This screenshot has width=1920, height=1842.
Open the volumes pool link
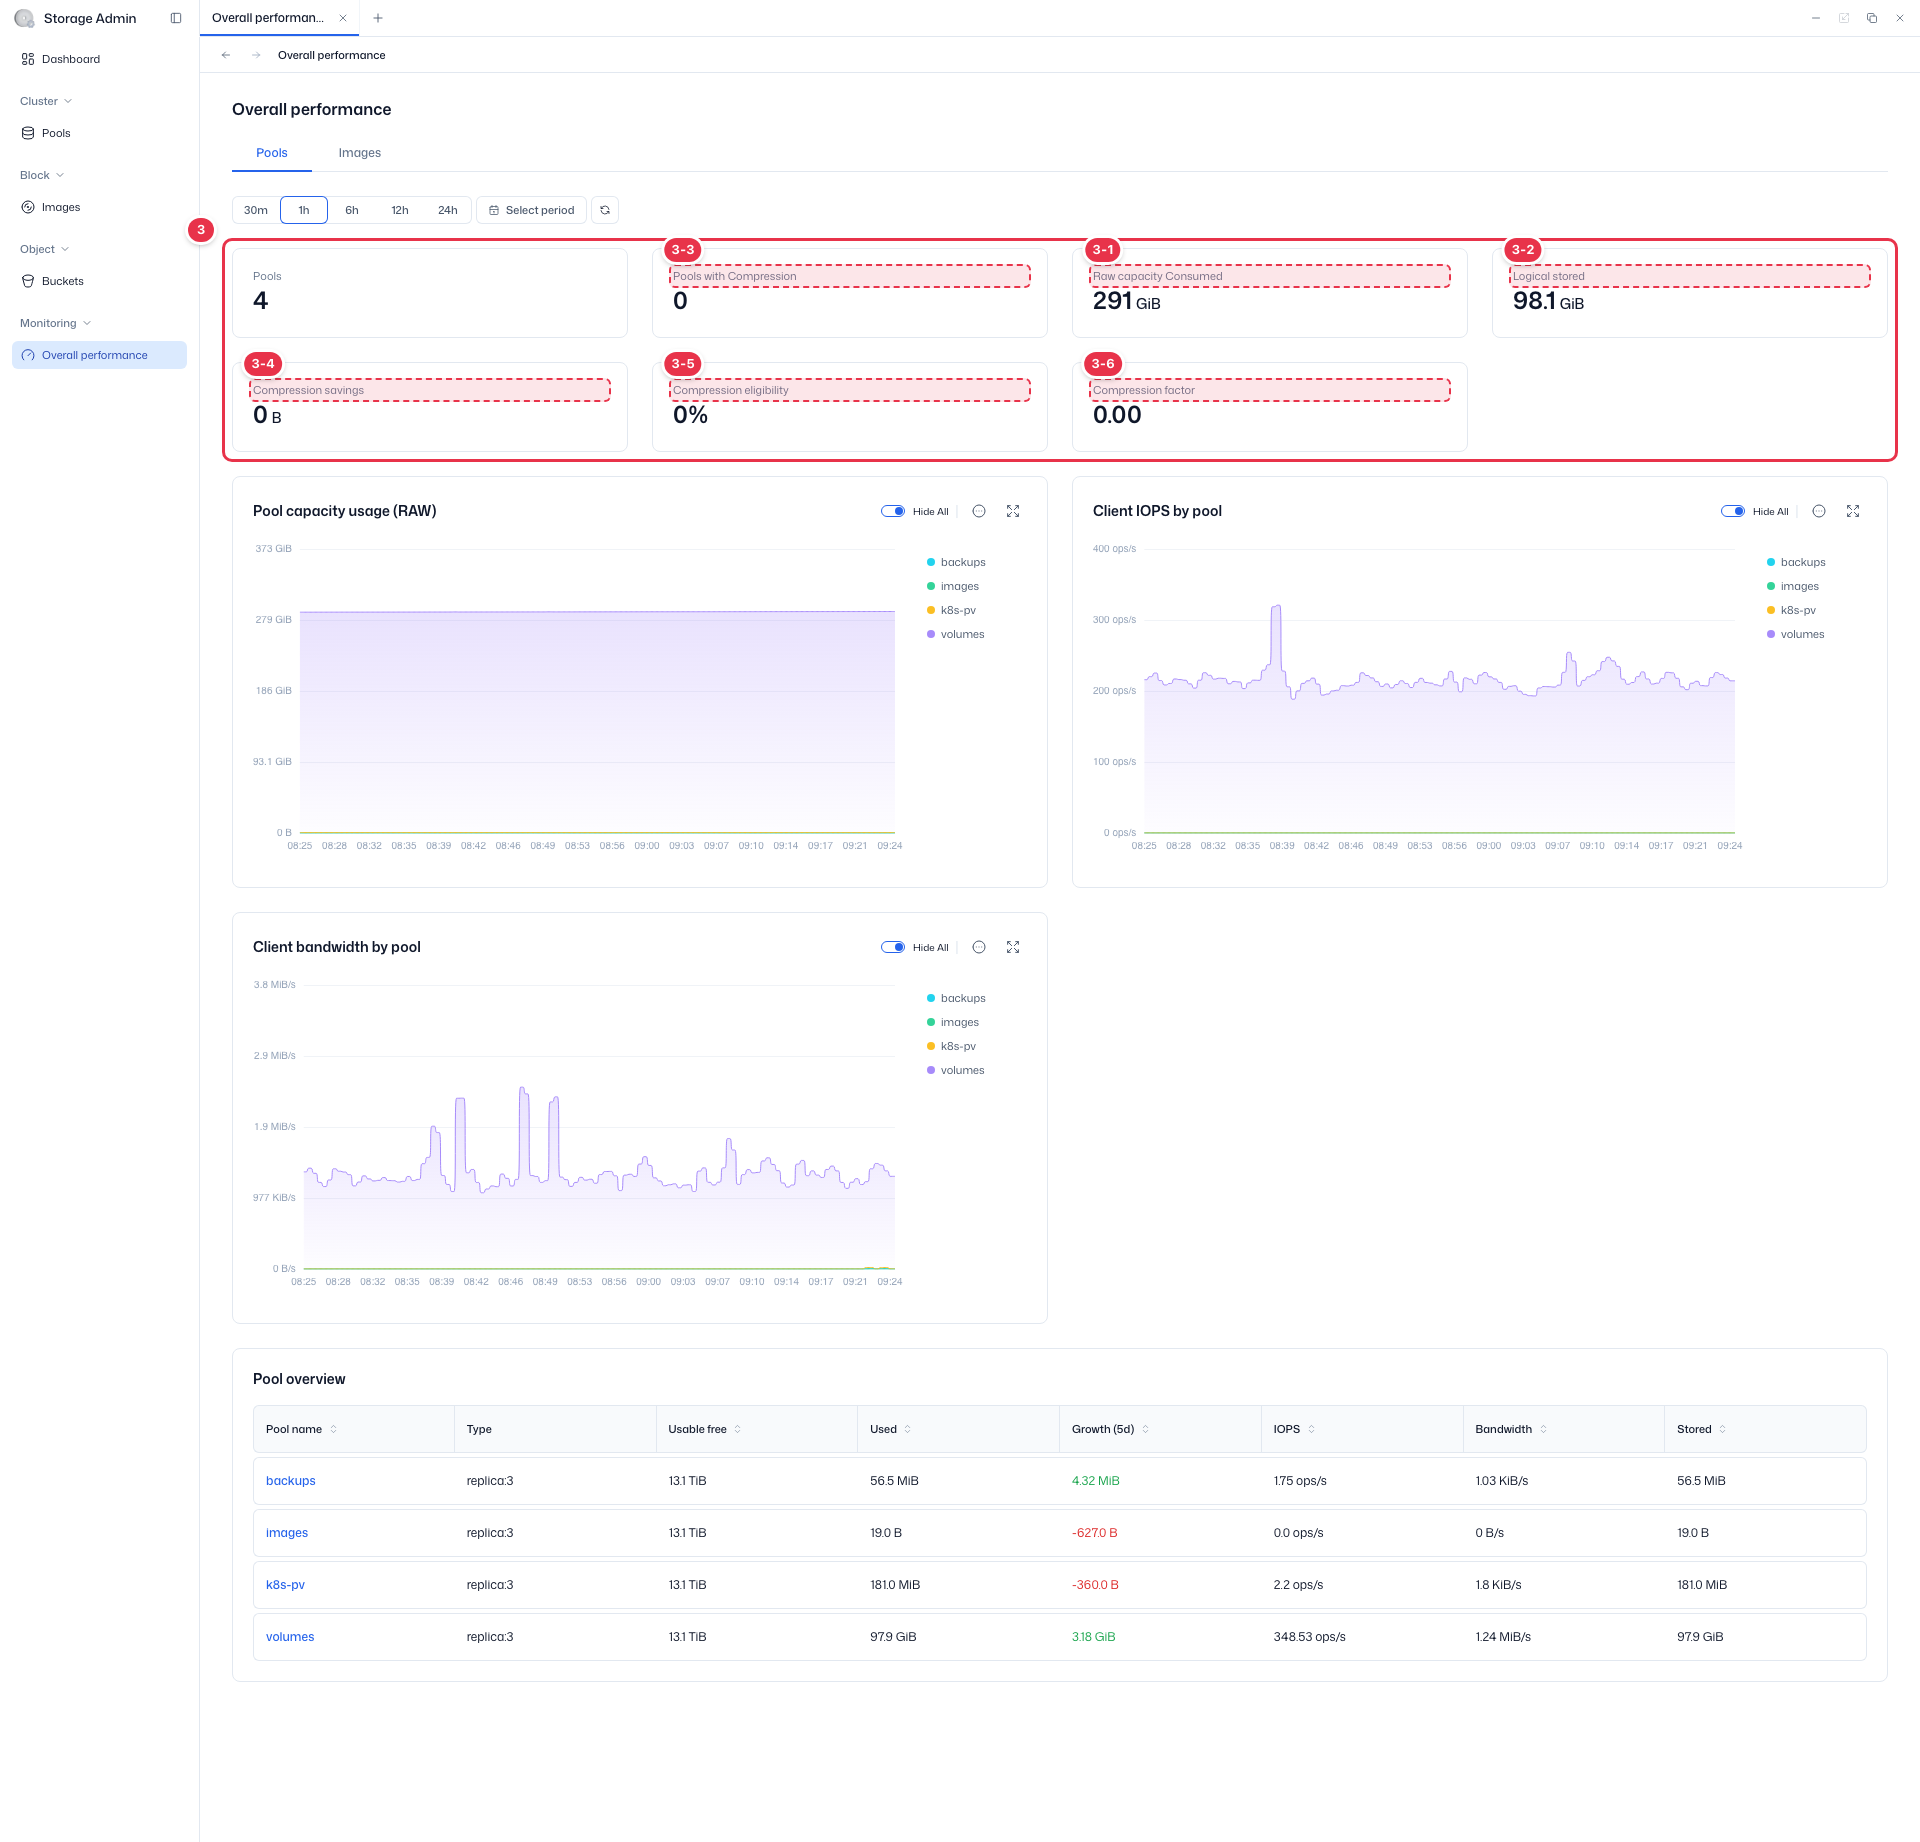coord(290,1637)
